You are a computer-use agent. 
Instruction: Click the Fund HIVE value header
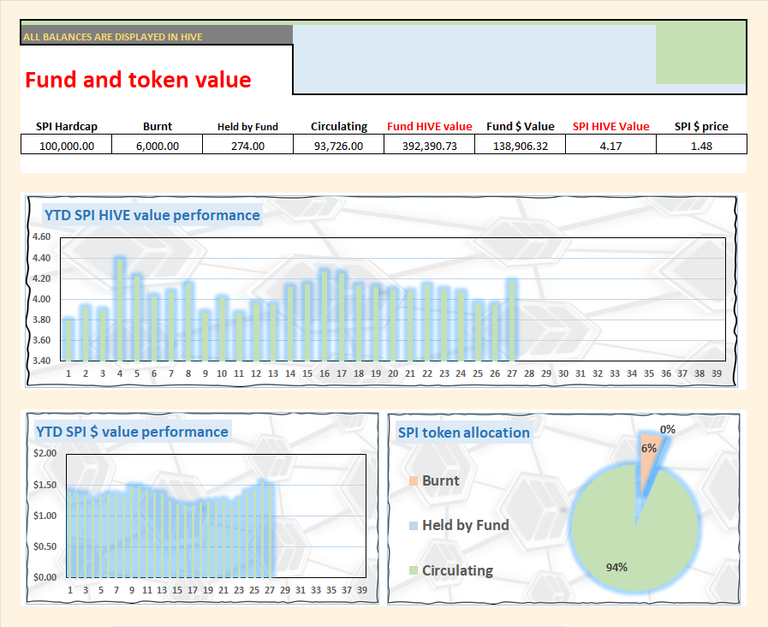430,126
